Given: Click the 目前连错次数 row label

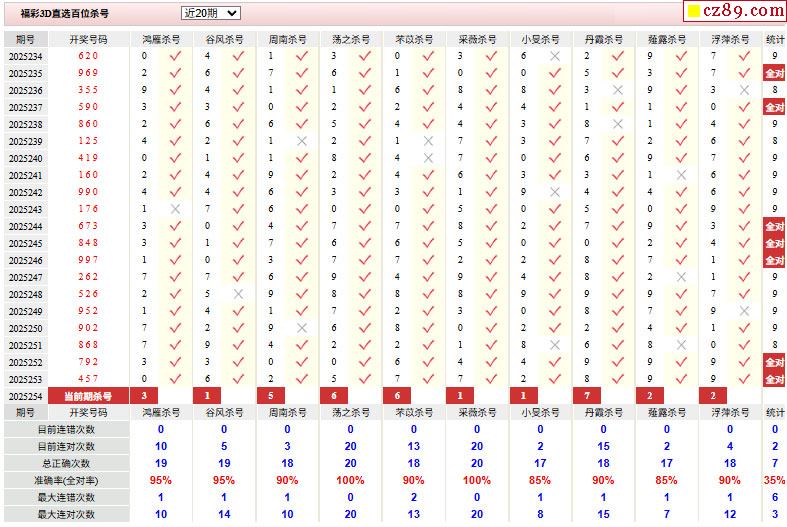Looking at the screenshot, I should (x=66, y=430).
